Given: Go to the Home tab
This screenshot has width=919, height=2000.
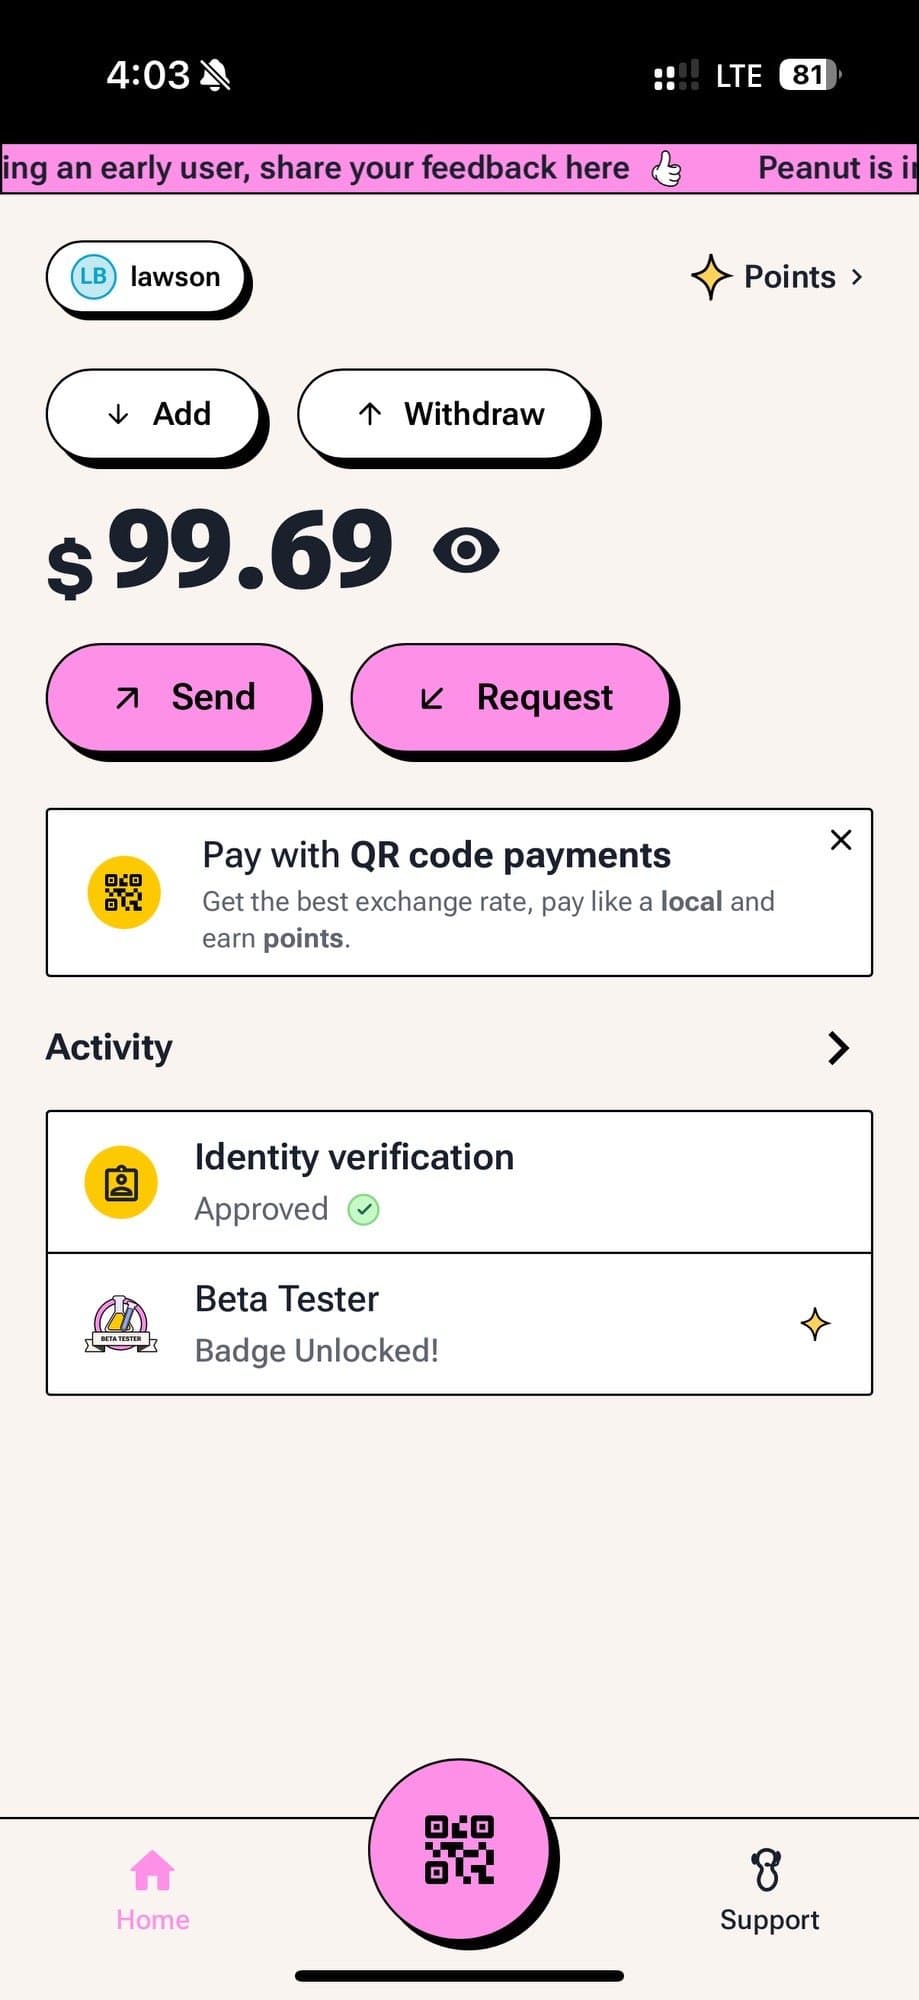Looking at the screenshot, I should [x=152, y=1889].
